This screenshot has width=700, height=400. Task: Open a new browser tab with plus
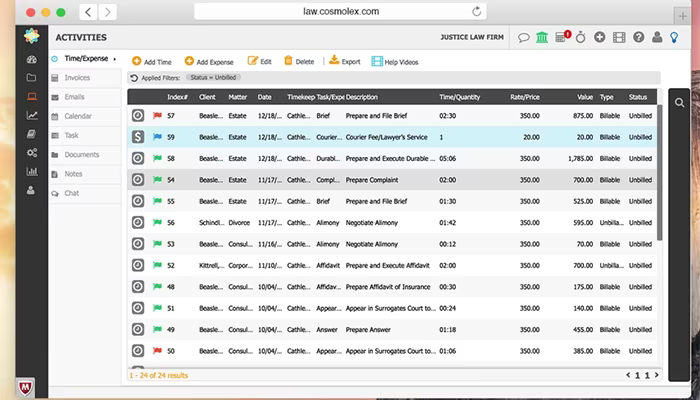pos(682,17)
